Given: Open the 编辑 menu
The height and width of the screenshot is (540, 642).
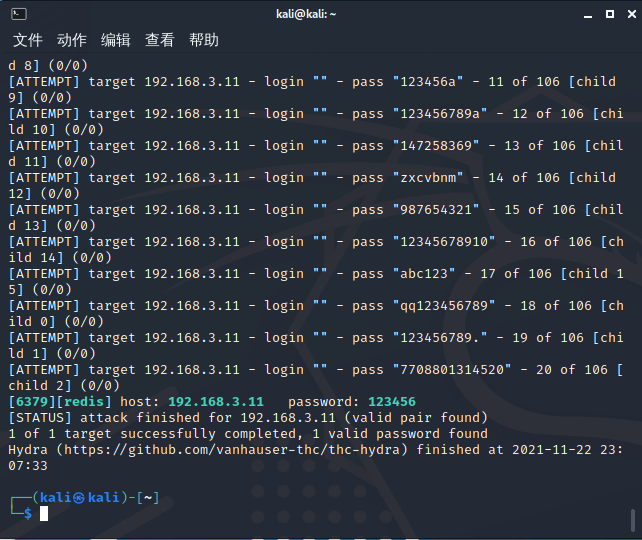Looking at the screenshot, I should 116,40.
